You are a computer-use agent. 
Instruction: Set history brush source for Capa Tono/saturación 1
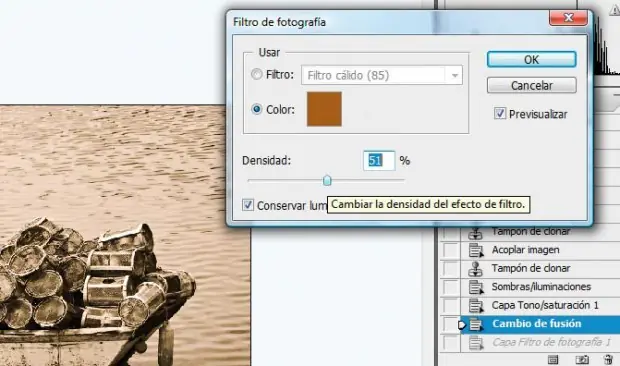click(x=450, y=306)
